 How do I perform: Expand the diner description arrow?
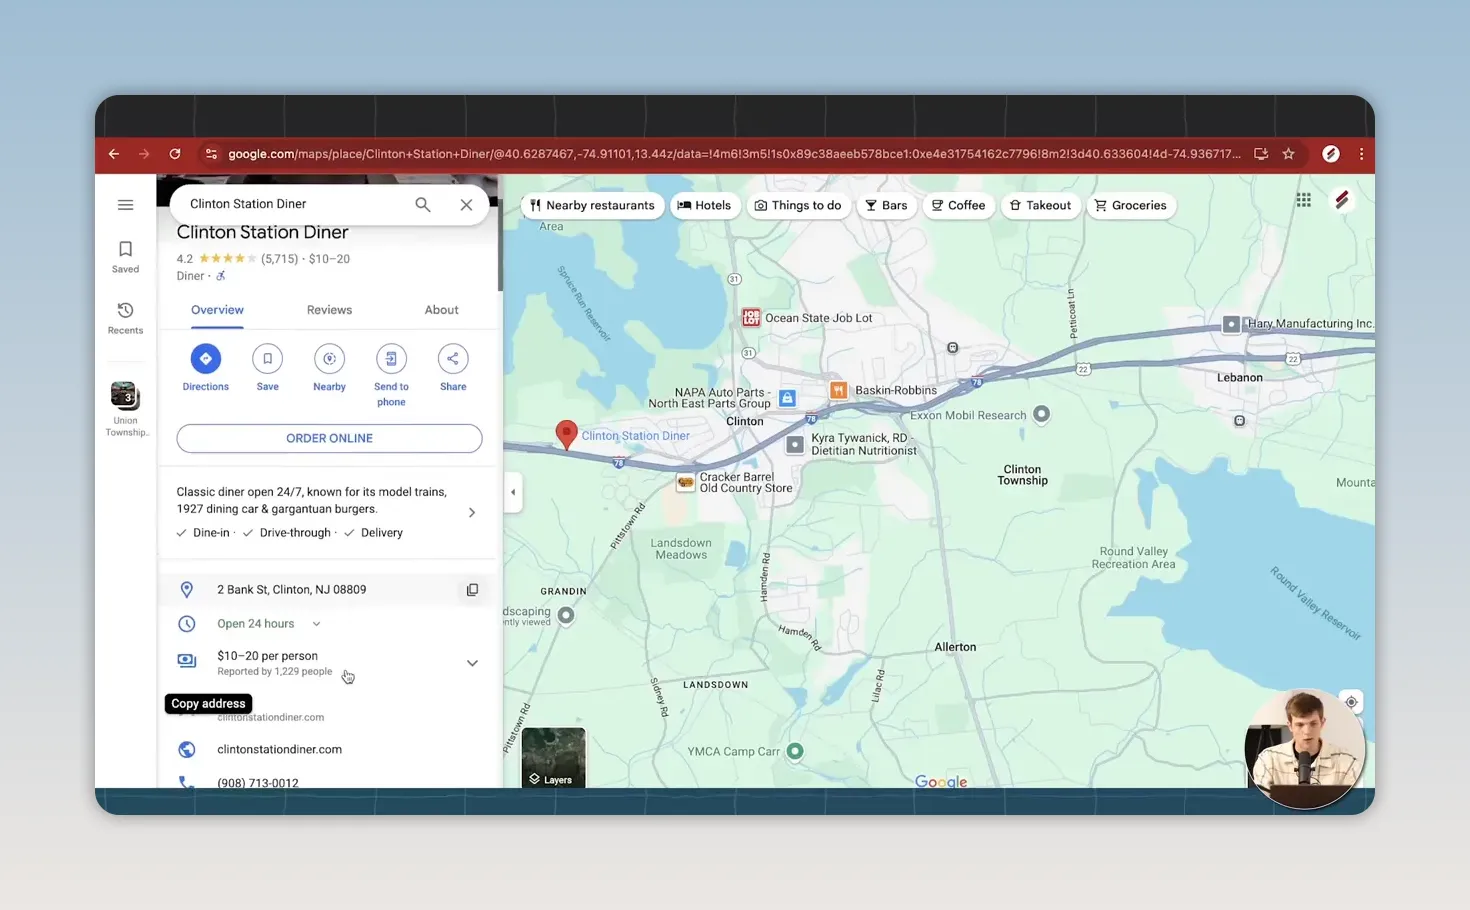472,512
